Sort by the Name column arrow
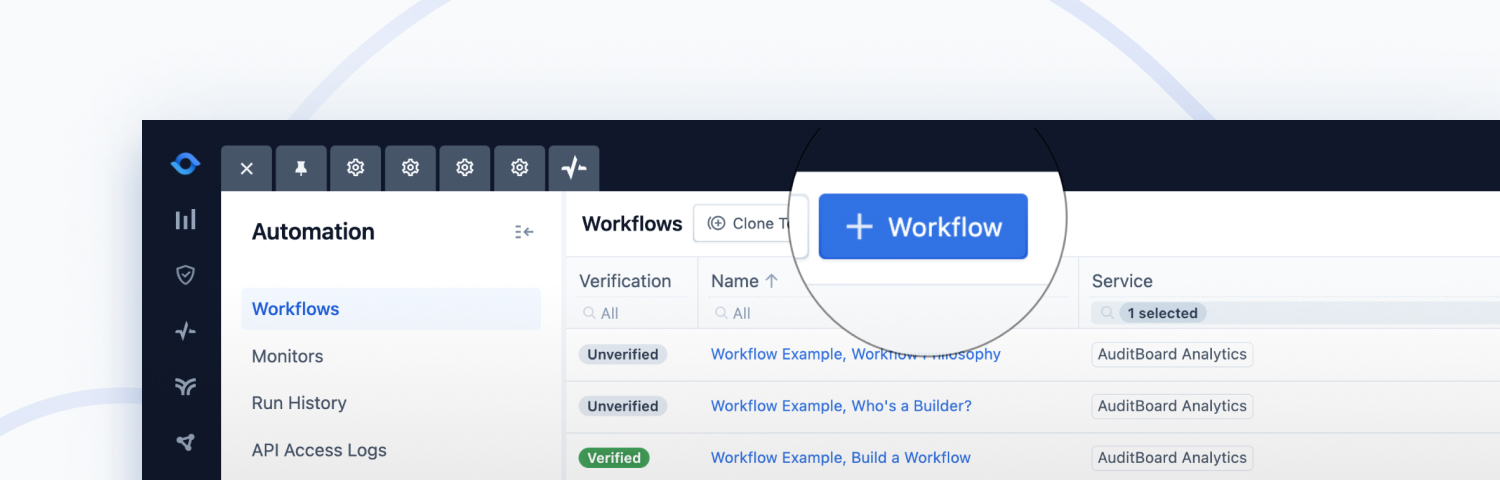The height and width of the screenshot is (480, 1500). coord(771,282)
